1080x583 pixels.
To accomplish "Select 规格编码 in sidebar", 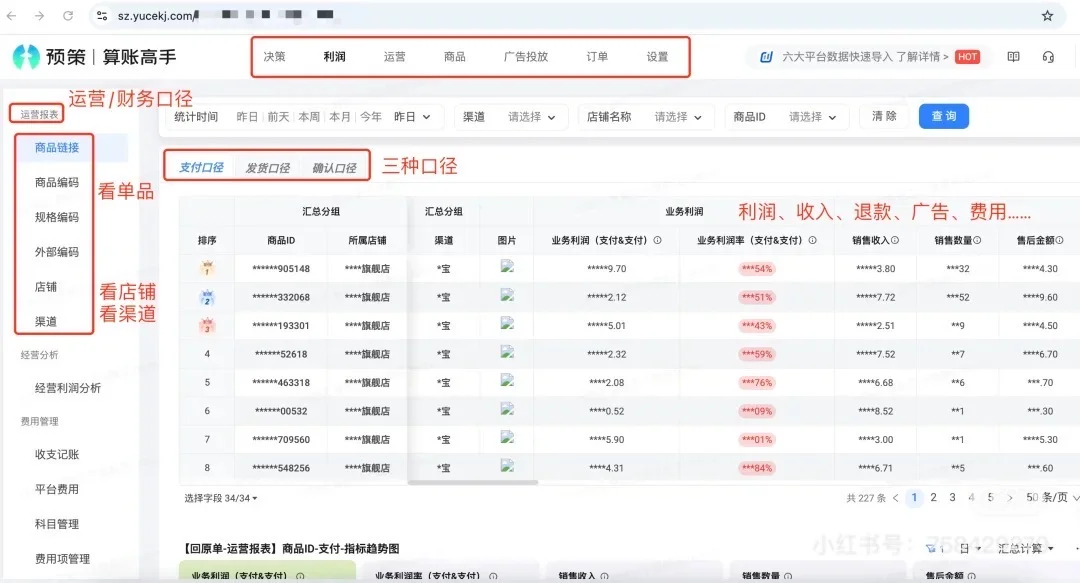I will [x=57, y=217].
